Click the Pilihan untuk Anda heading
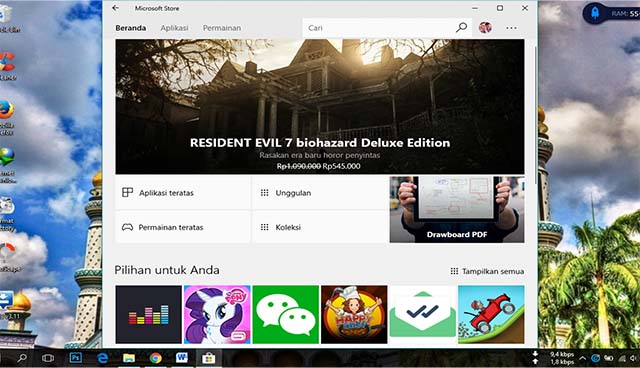 167,270
